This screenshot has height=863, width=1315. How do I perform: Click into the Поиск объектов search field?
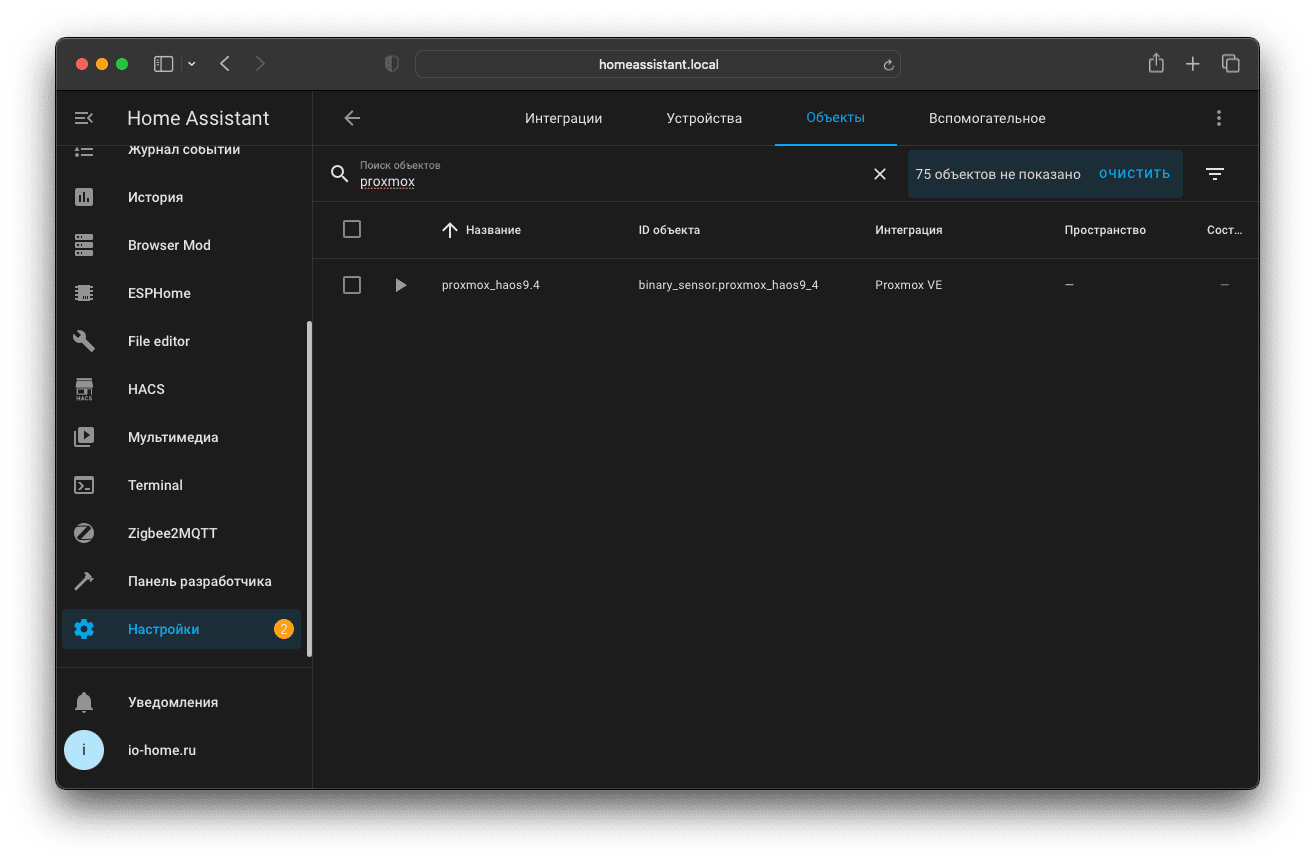600,181
